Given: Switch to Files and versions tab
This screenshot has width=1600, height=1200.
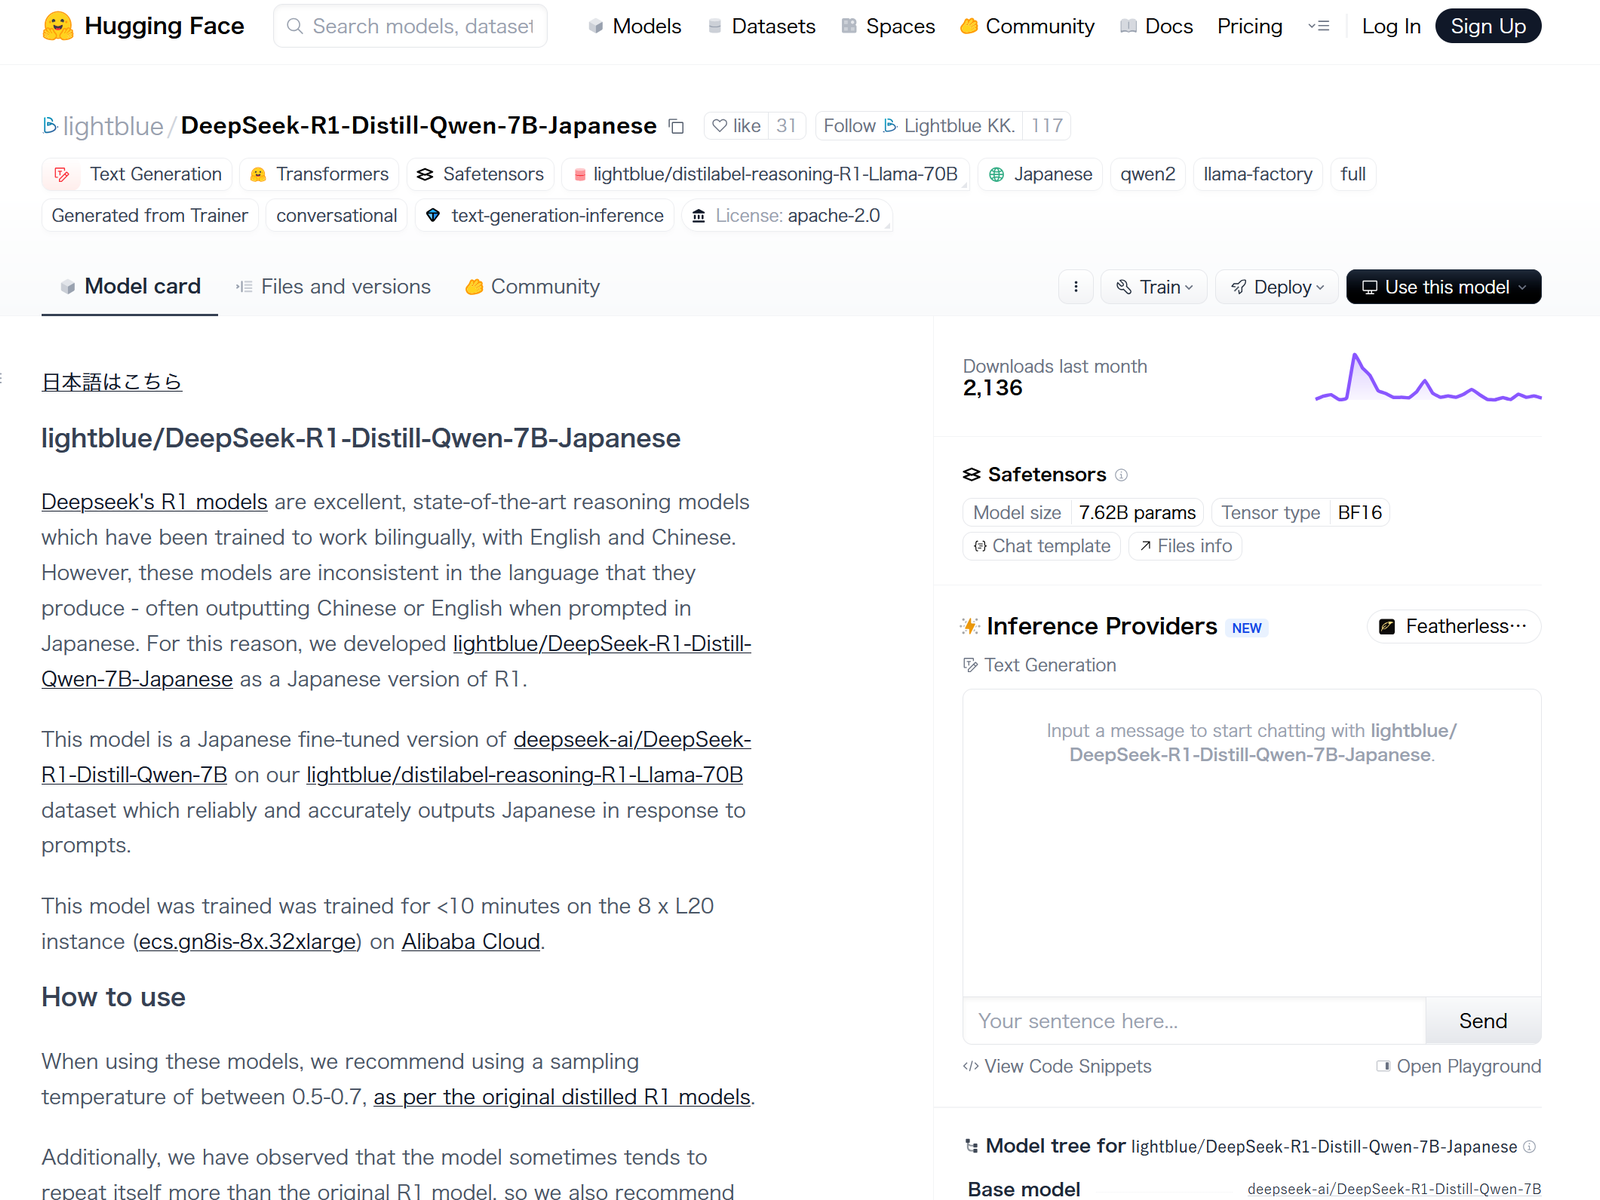Looking at the screenshot, I should pyautogui.click(x=333, y=287).
